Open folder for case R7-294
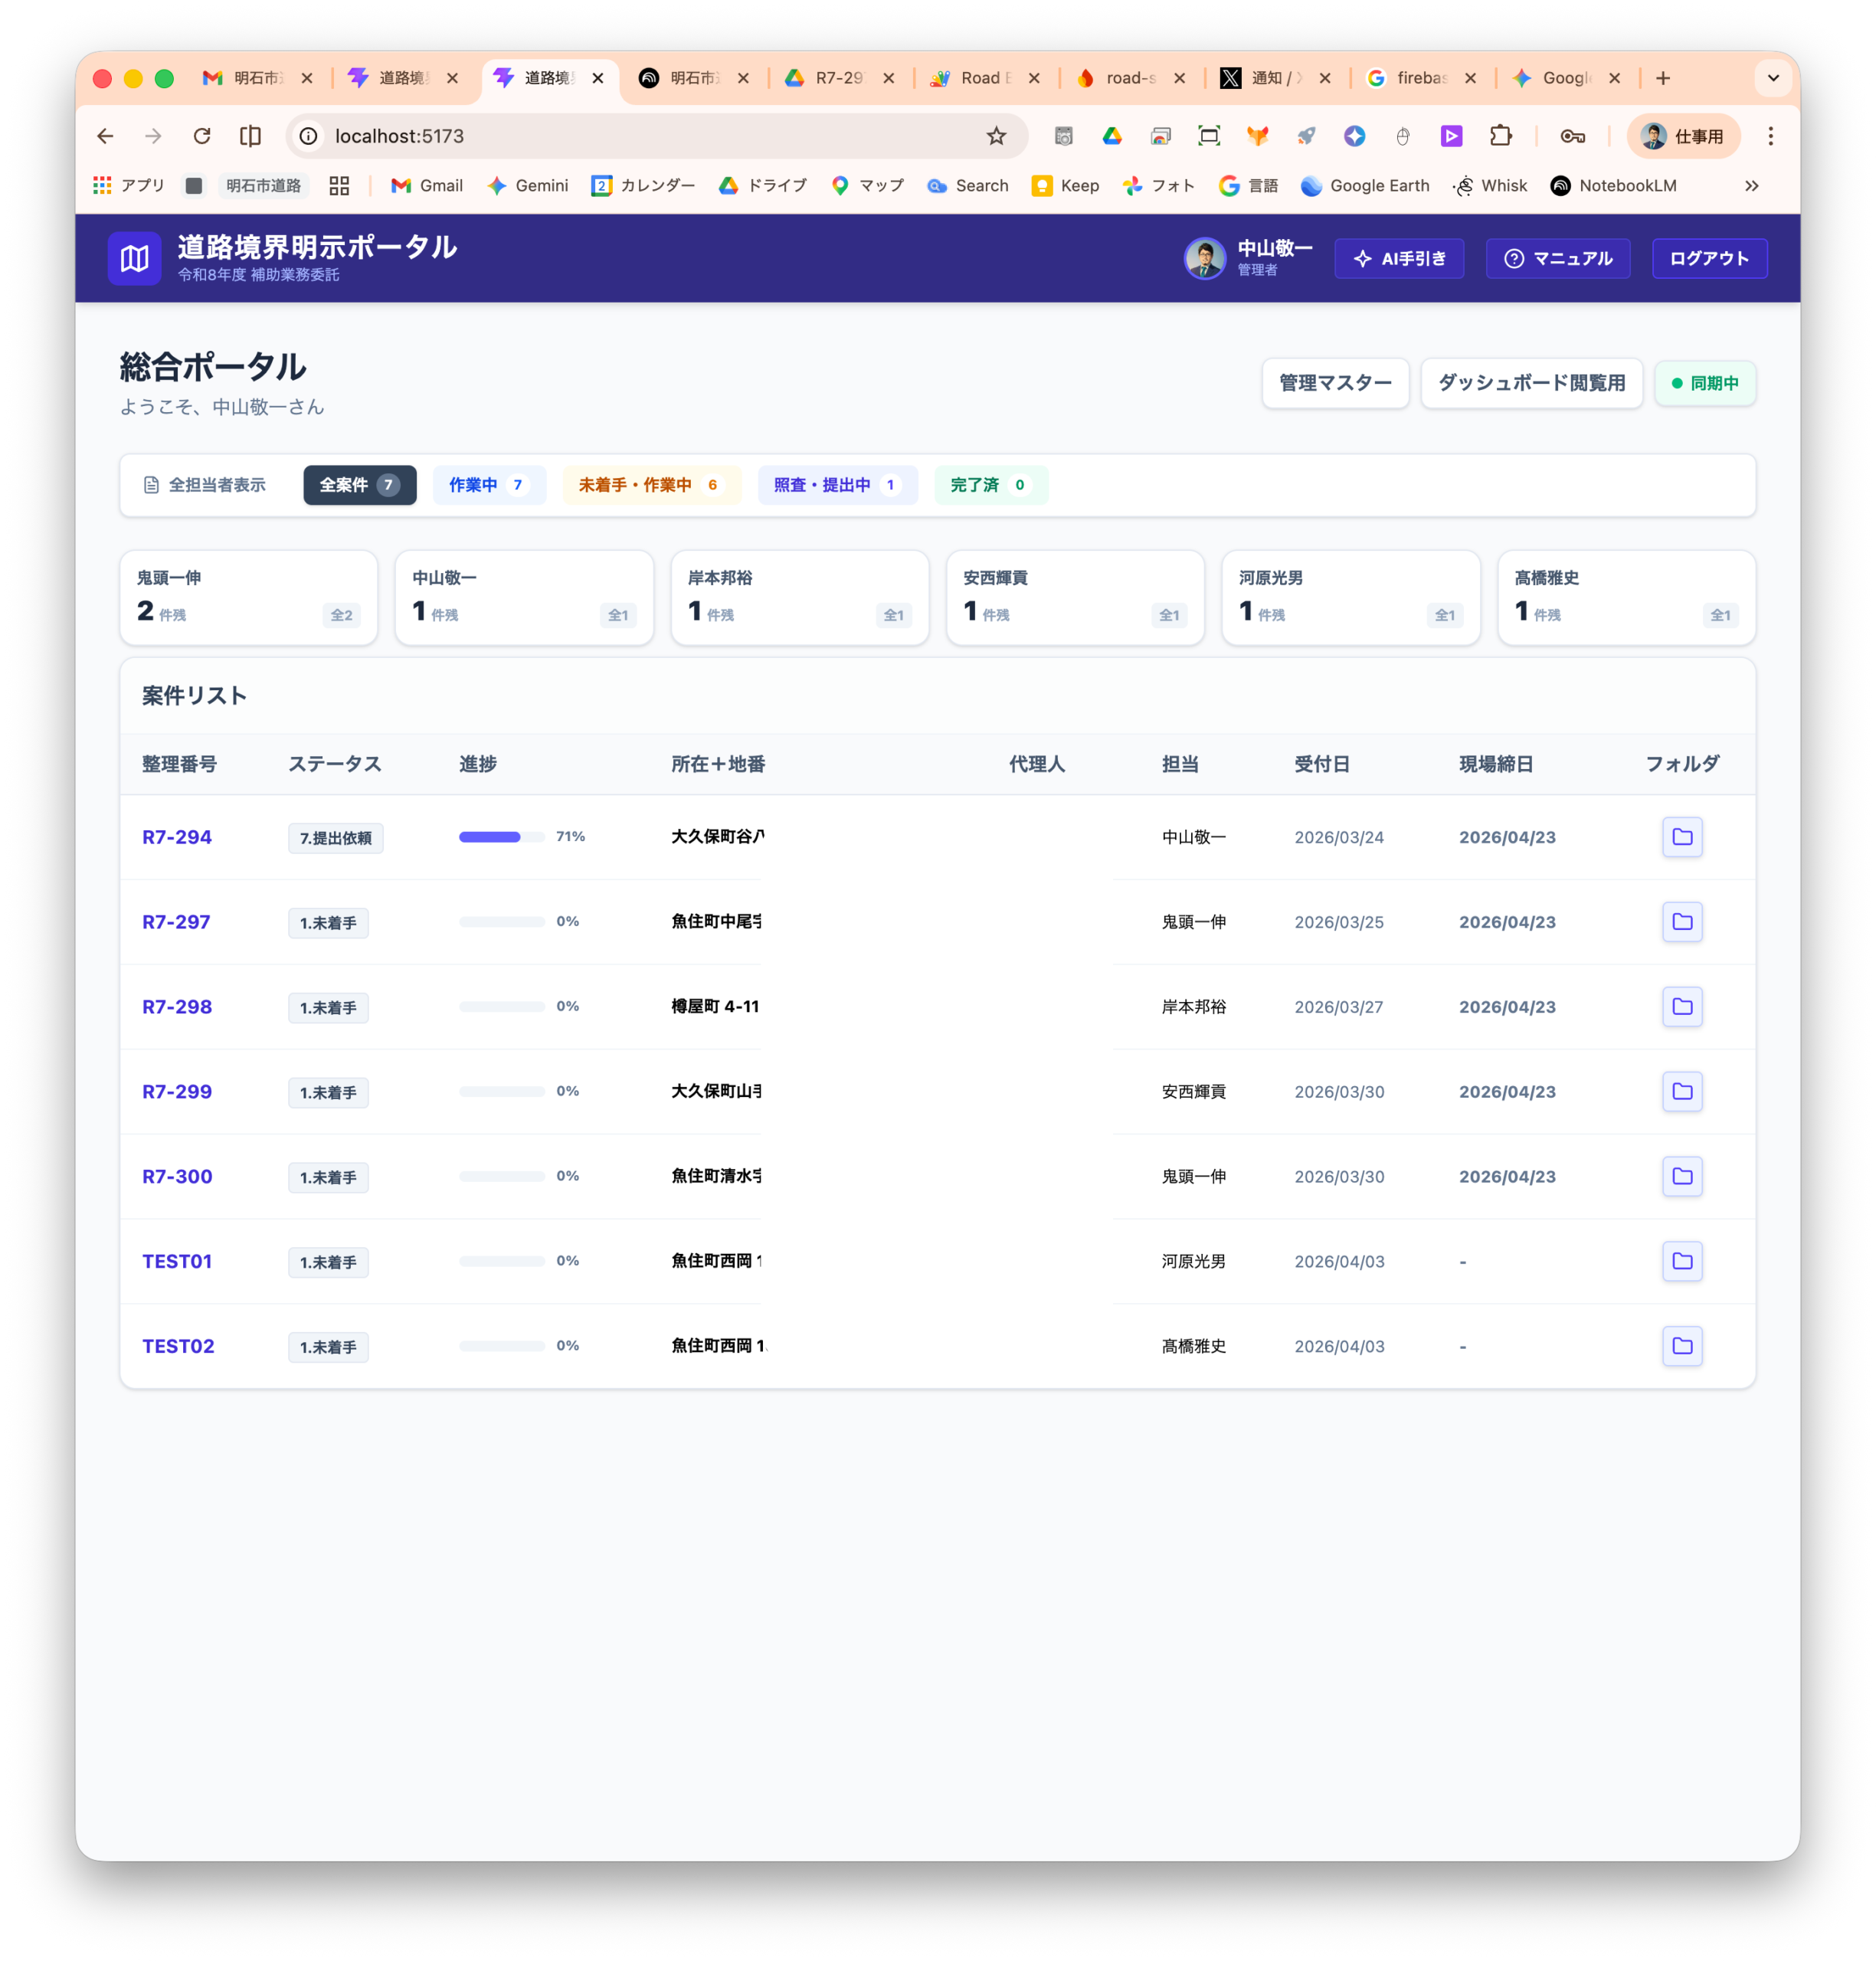Screen dimensions: 1876x1961 [1682, 837]
